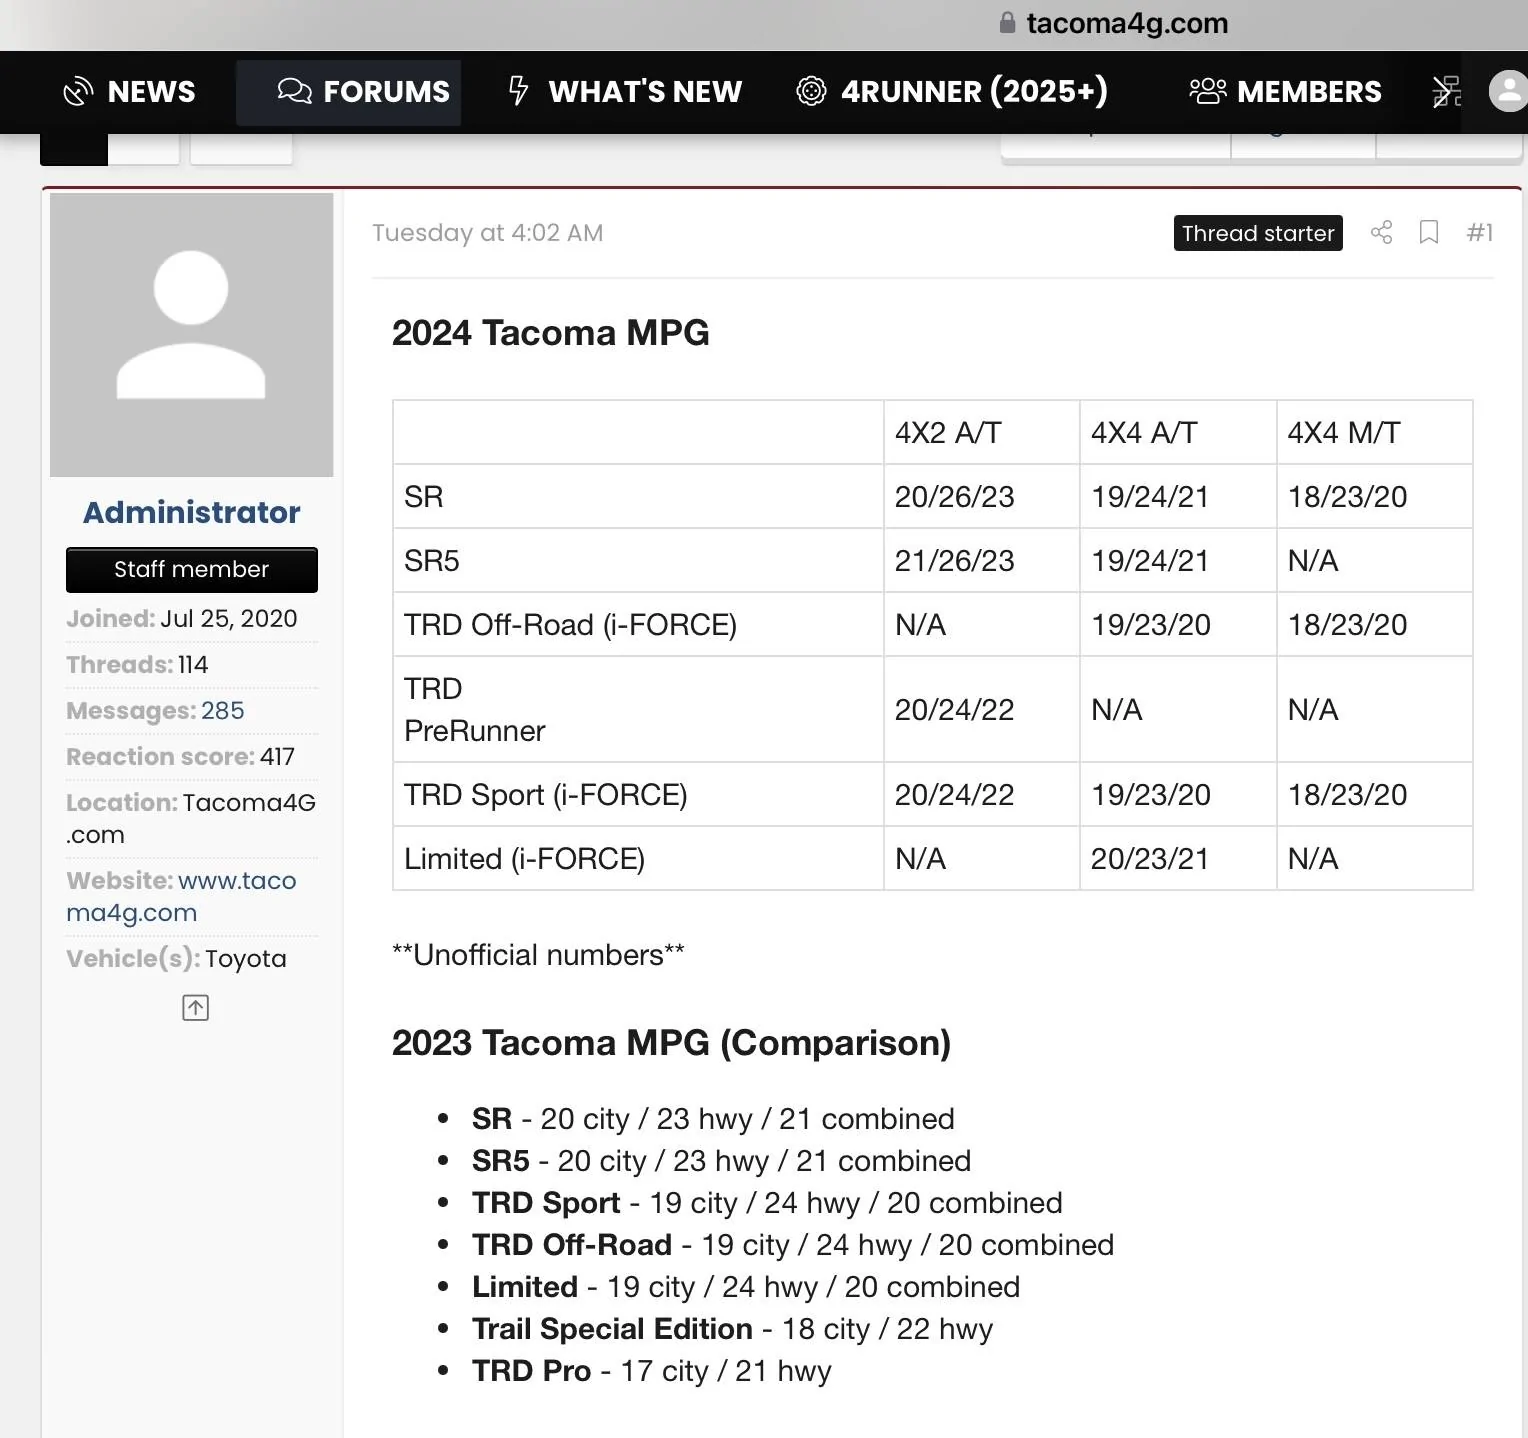
Task: Click the Administrator's default avatar image
Action: [x=191, y=335]
